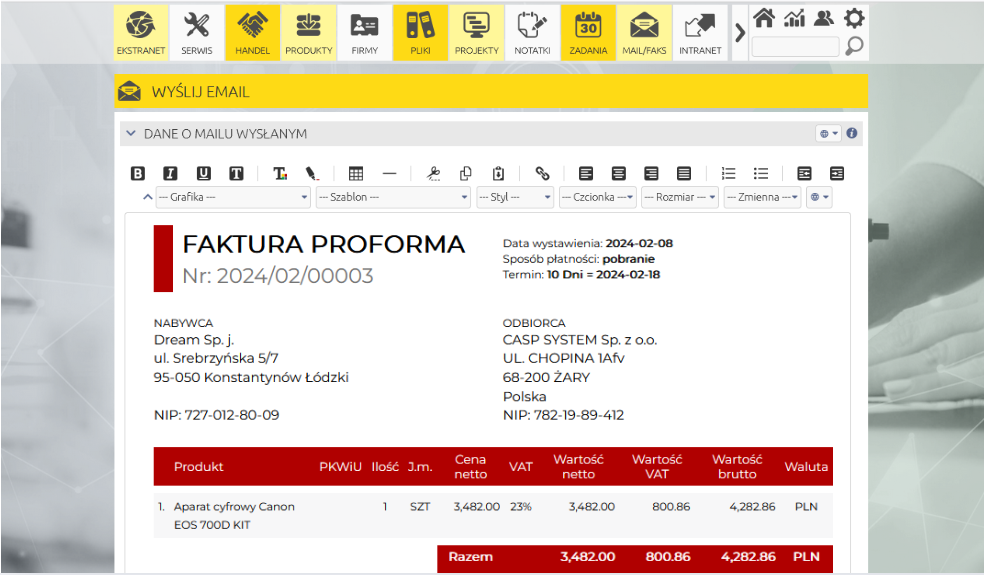The image size is (984, 575).
Task: Open the HANDEL module tab
Action: [x=252, y=33]
